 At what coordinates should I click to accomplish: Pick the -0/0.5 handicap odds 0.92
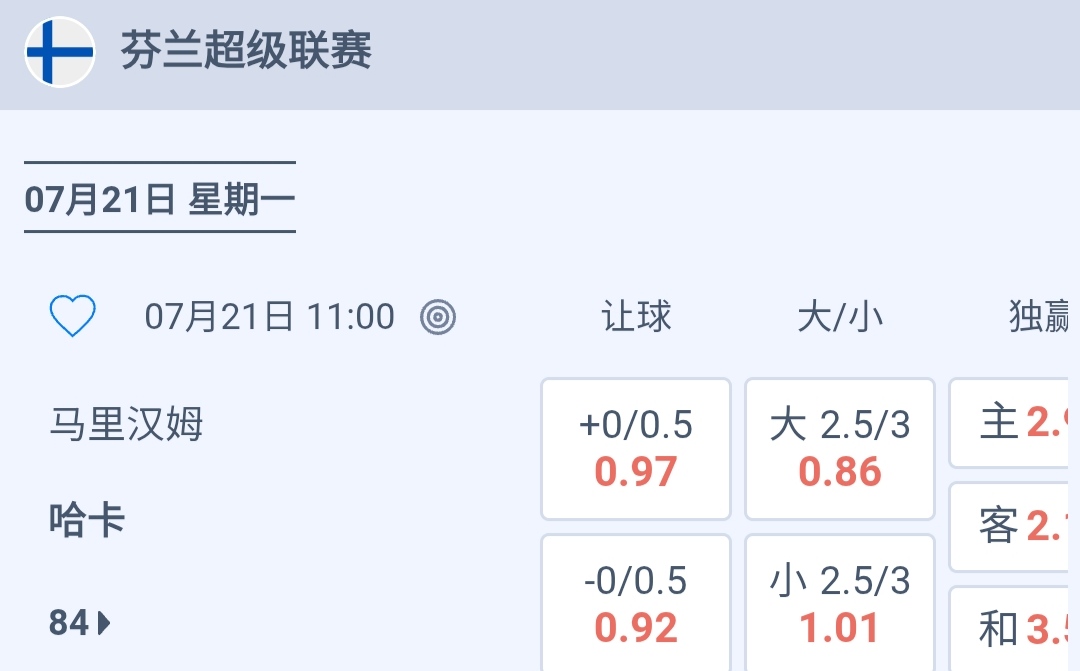[636, 604]
